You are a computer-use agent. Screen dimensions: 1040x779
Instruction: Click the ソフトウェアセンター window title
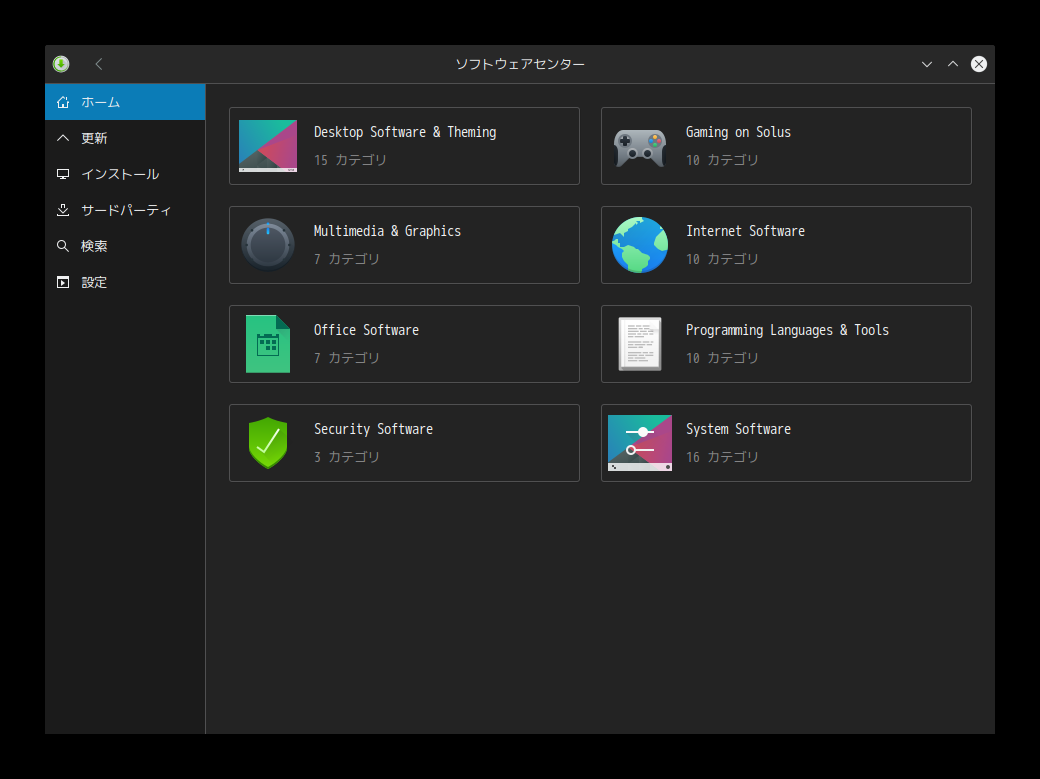(520, 64)
